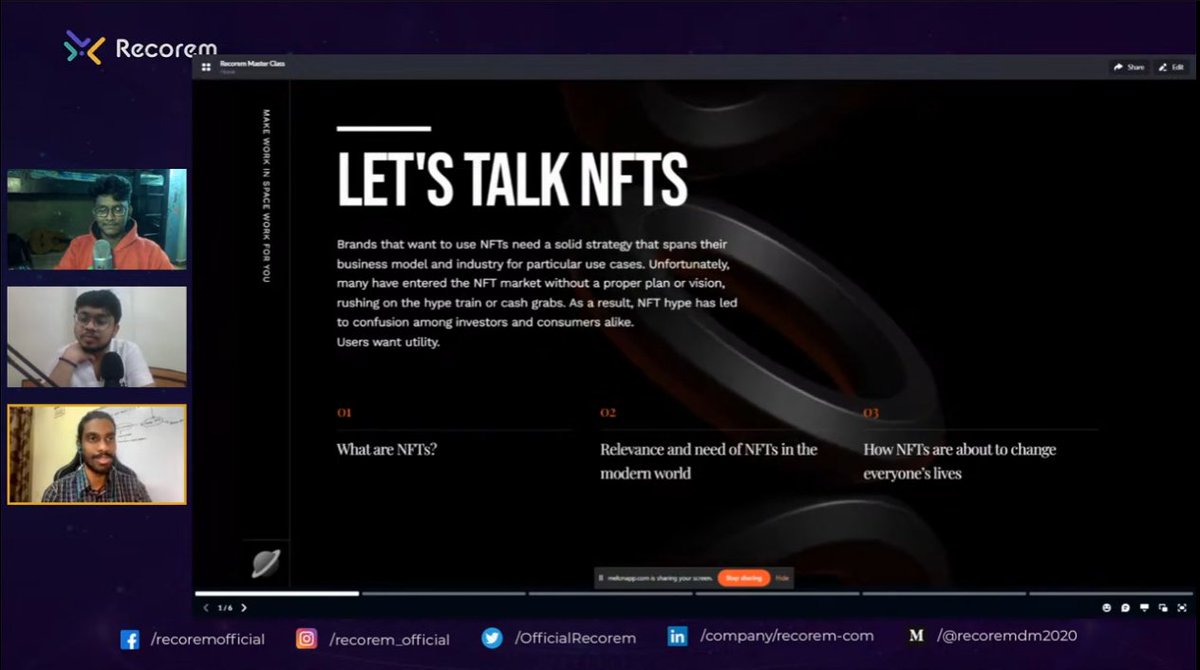Click the presenter screen icon in bottom bar
1200x670 pixels.
[1145, 607]
